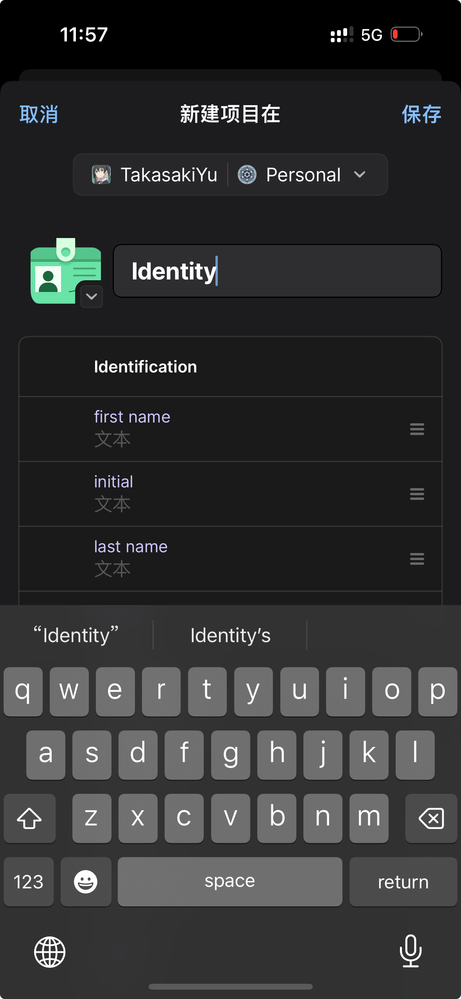Tap 取消 to cancel new item
The width and height of the screenshot is (461, 999).
point(39,115)
